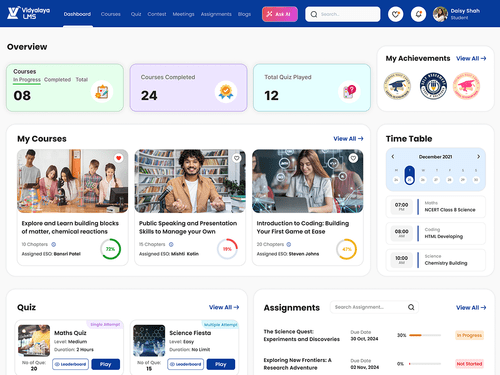Click the search magnifier in top bar

pos(314,14)
